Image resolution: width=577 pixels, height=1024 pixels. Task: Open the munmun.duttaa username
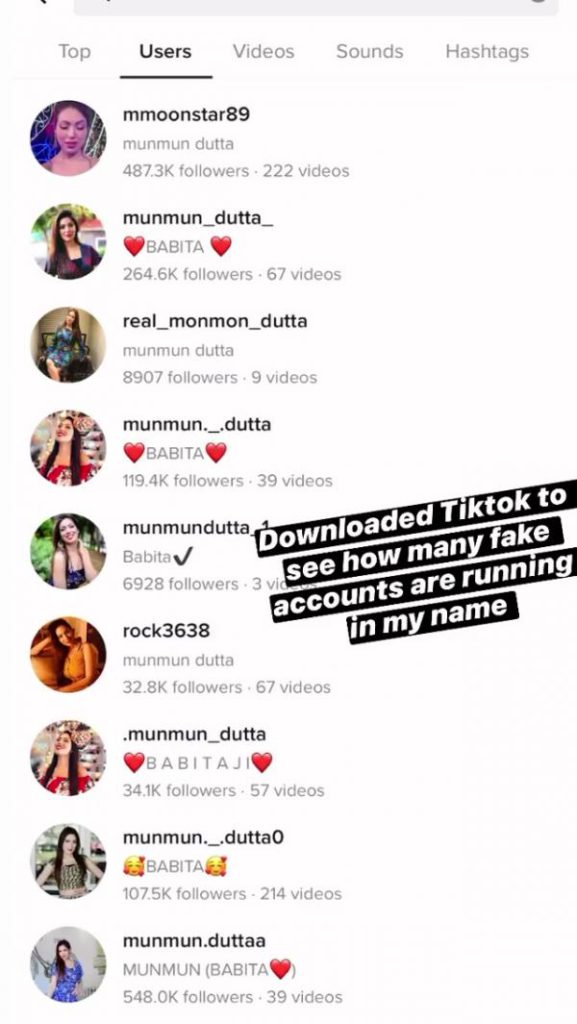[x=194, y=941]
